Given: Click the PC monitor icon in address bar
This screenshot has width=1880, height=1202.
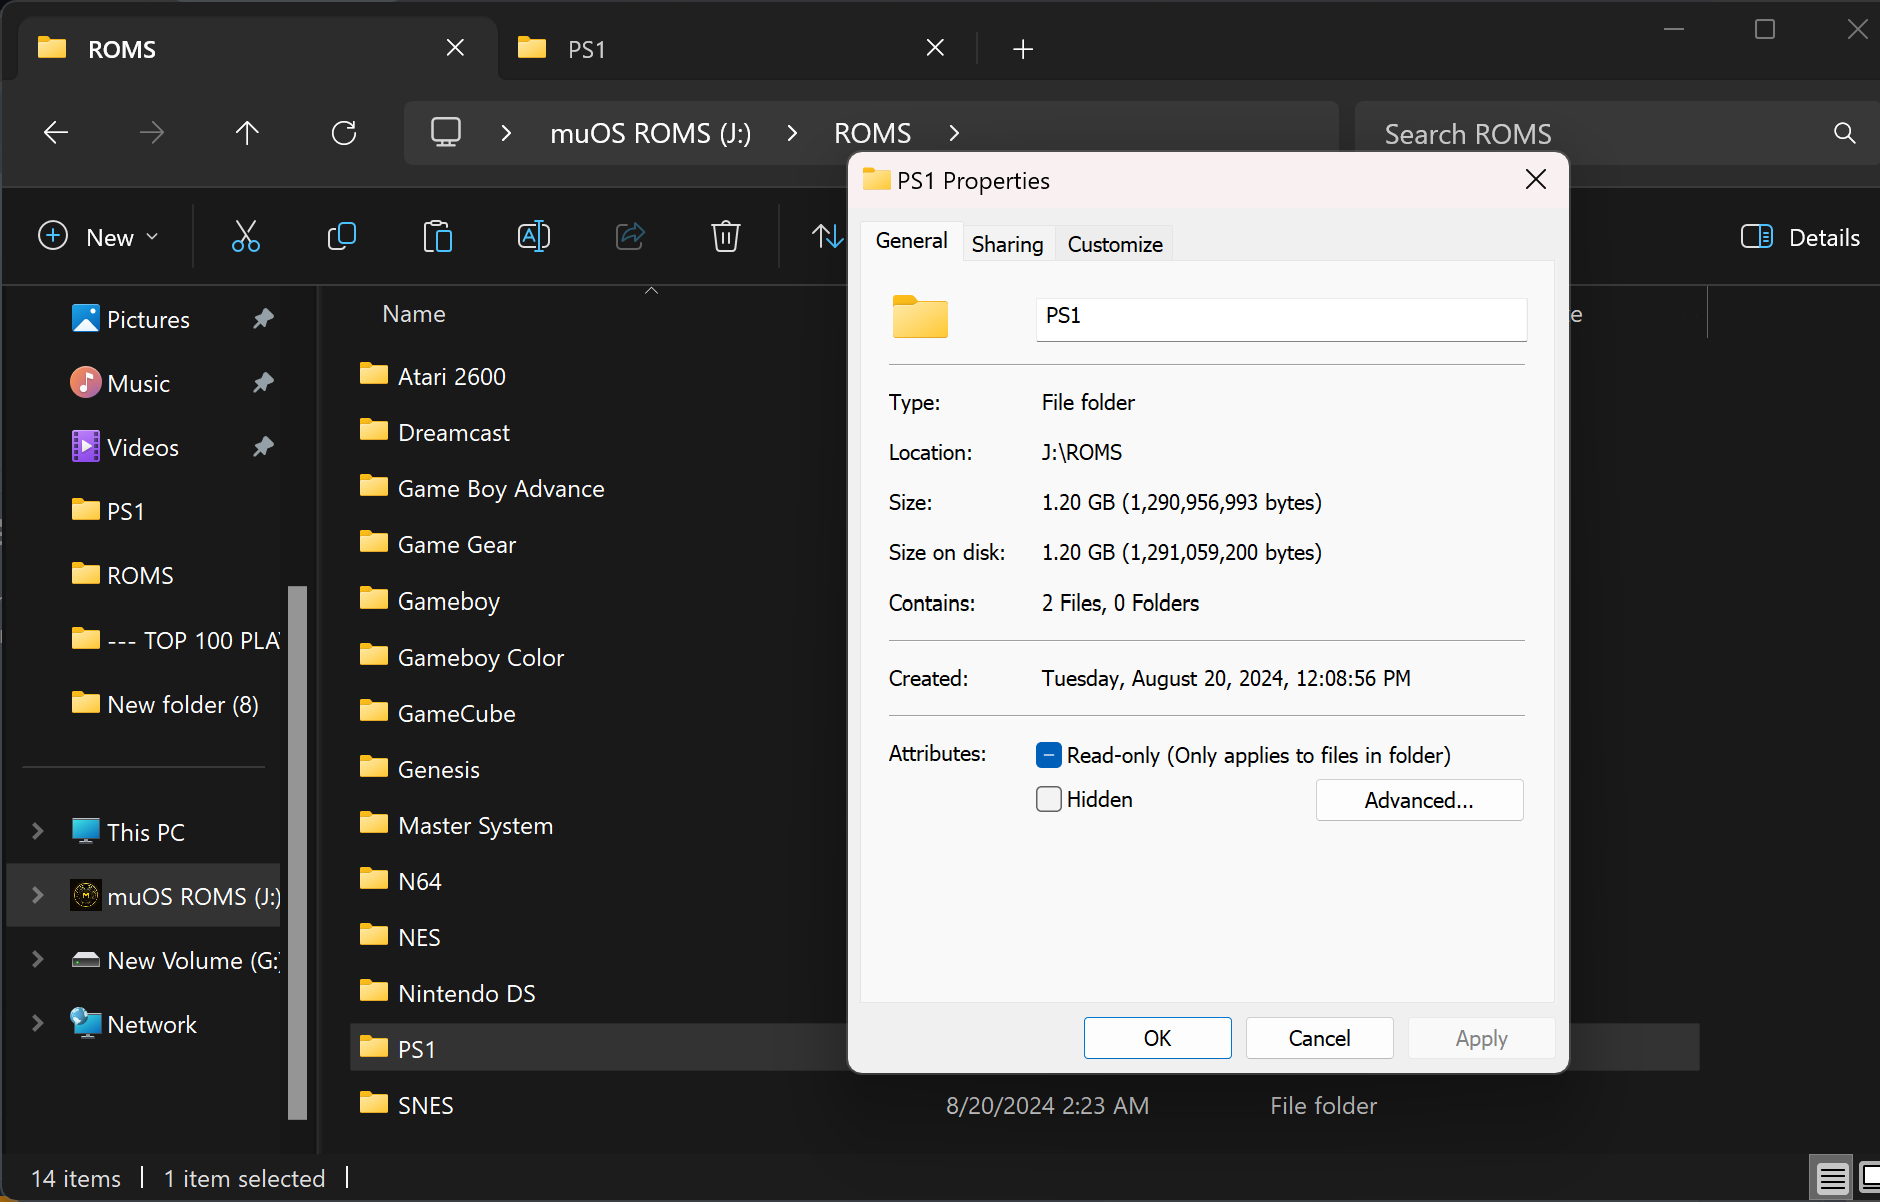Looking at the screenshot, I should tap(446, 133).
